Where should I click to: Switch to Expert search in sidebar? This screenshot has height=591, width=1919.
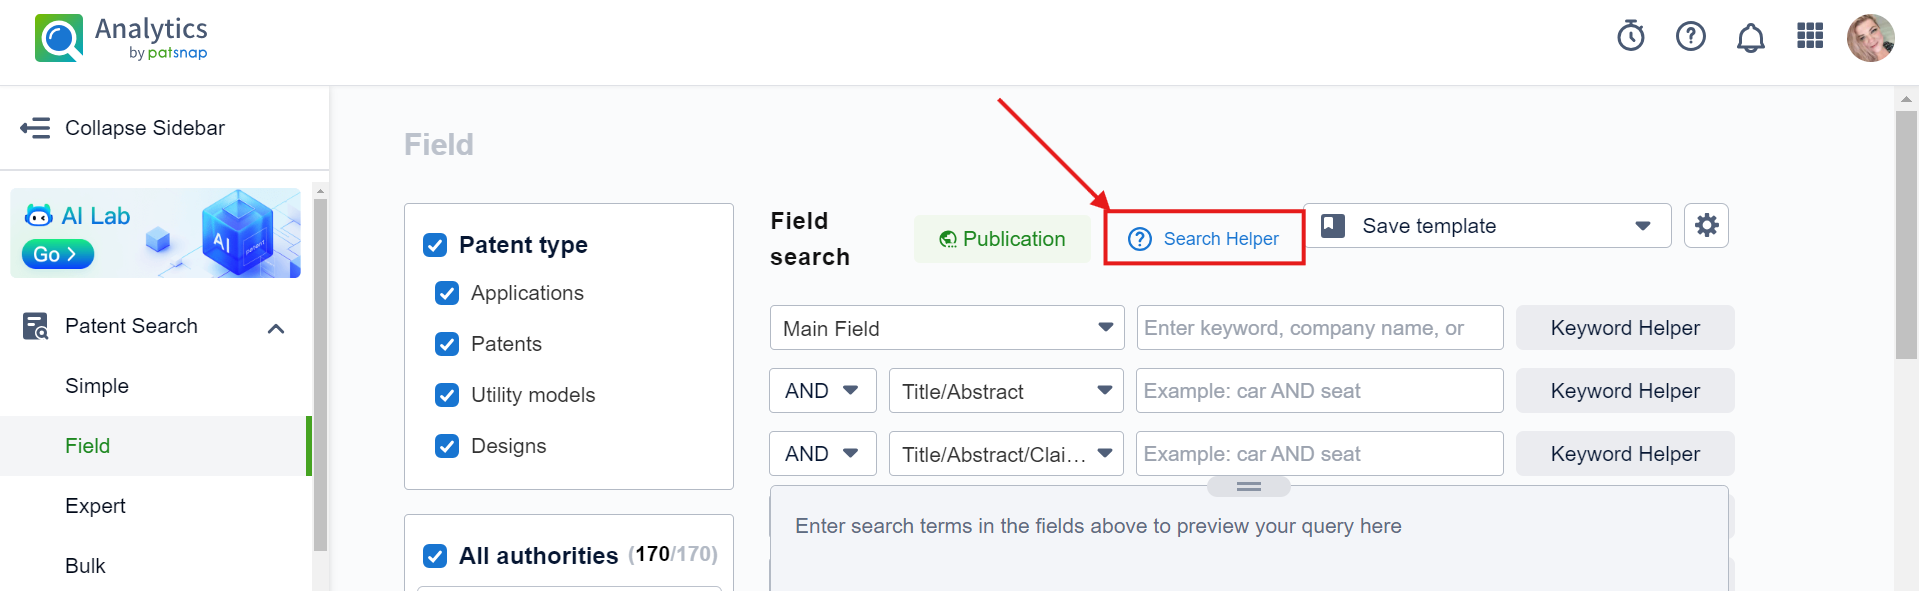(95, 506)
